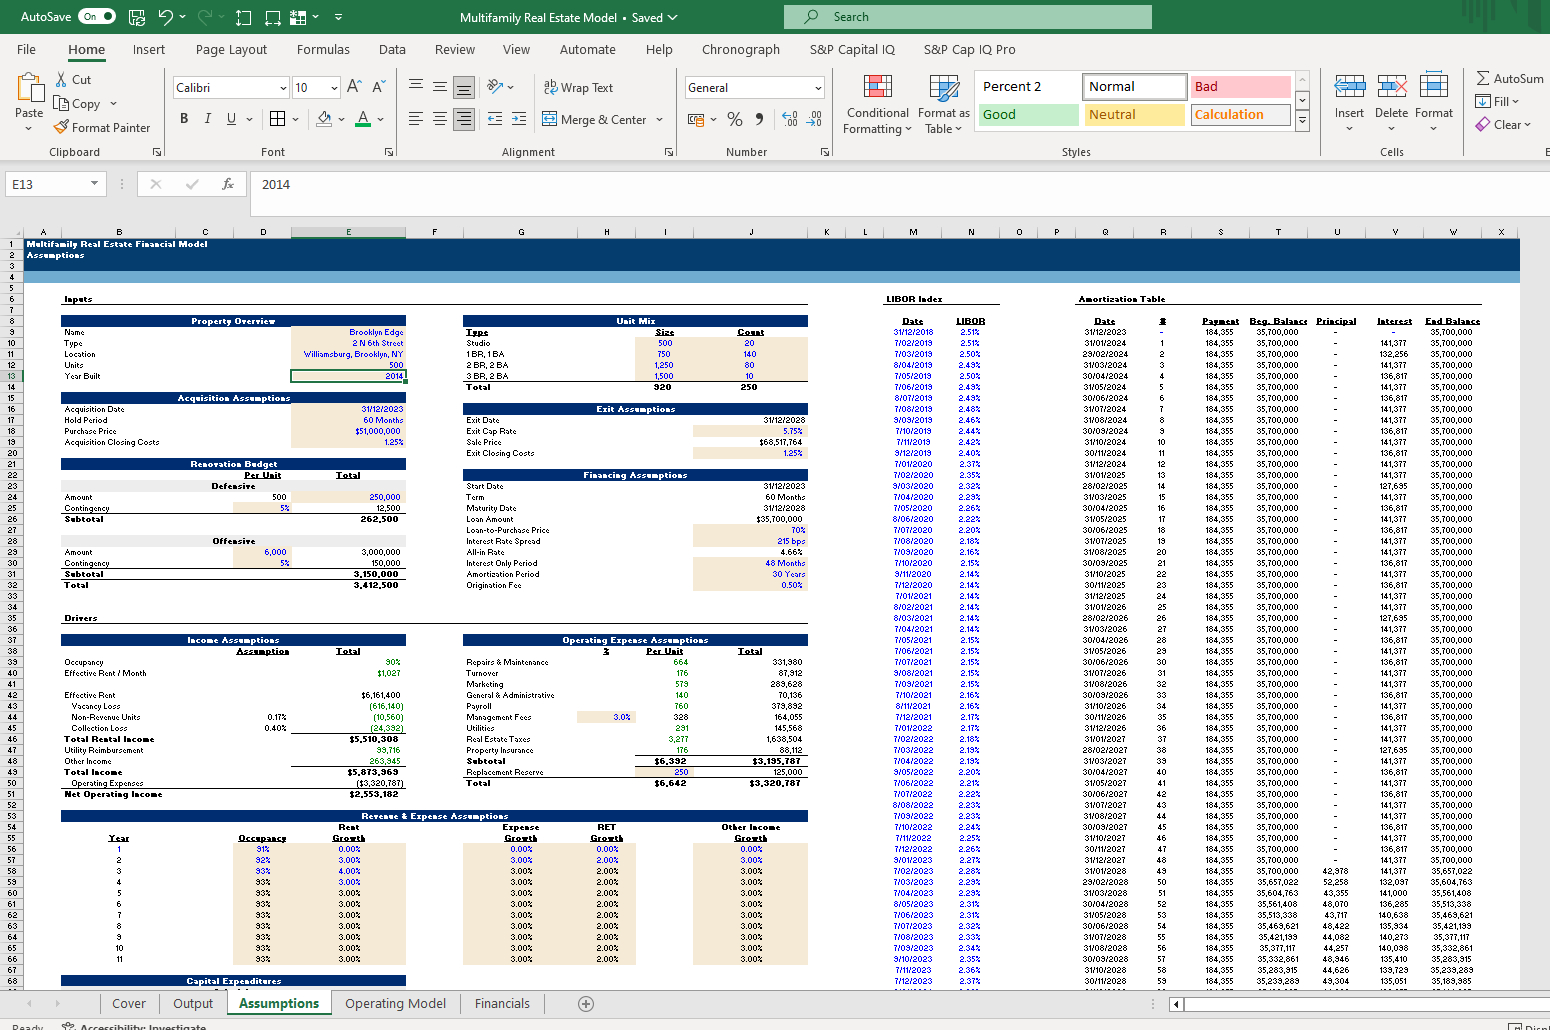Screen dimensions: 1550x1030
Task: Switch to the Operating Model sheet tab
Action: pyautogui.click(x=395, y=1004)
